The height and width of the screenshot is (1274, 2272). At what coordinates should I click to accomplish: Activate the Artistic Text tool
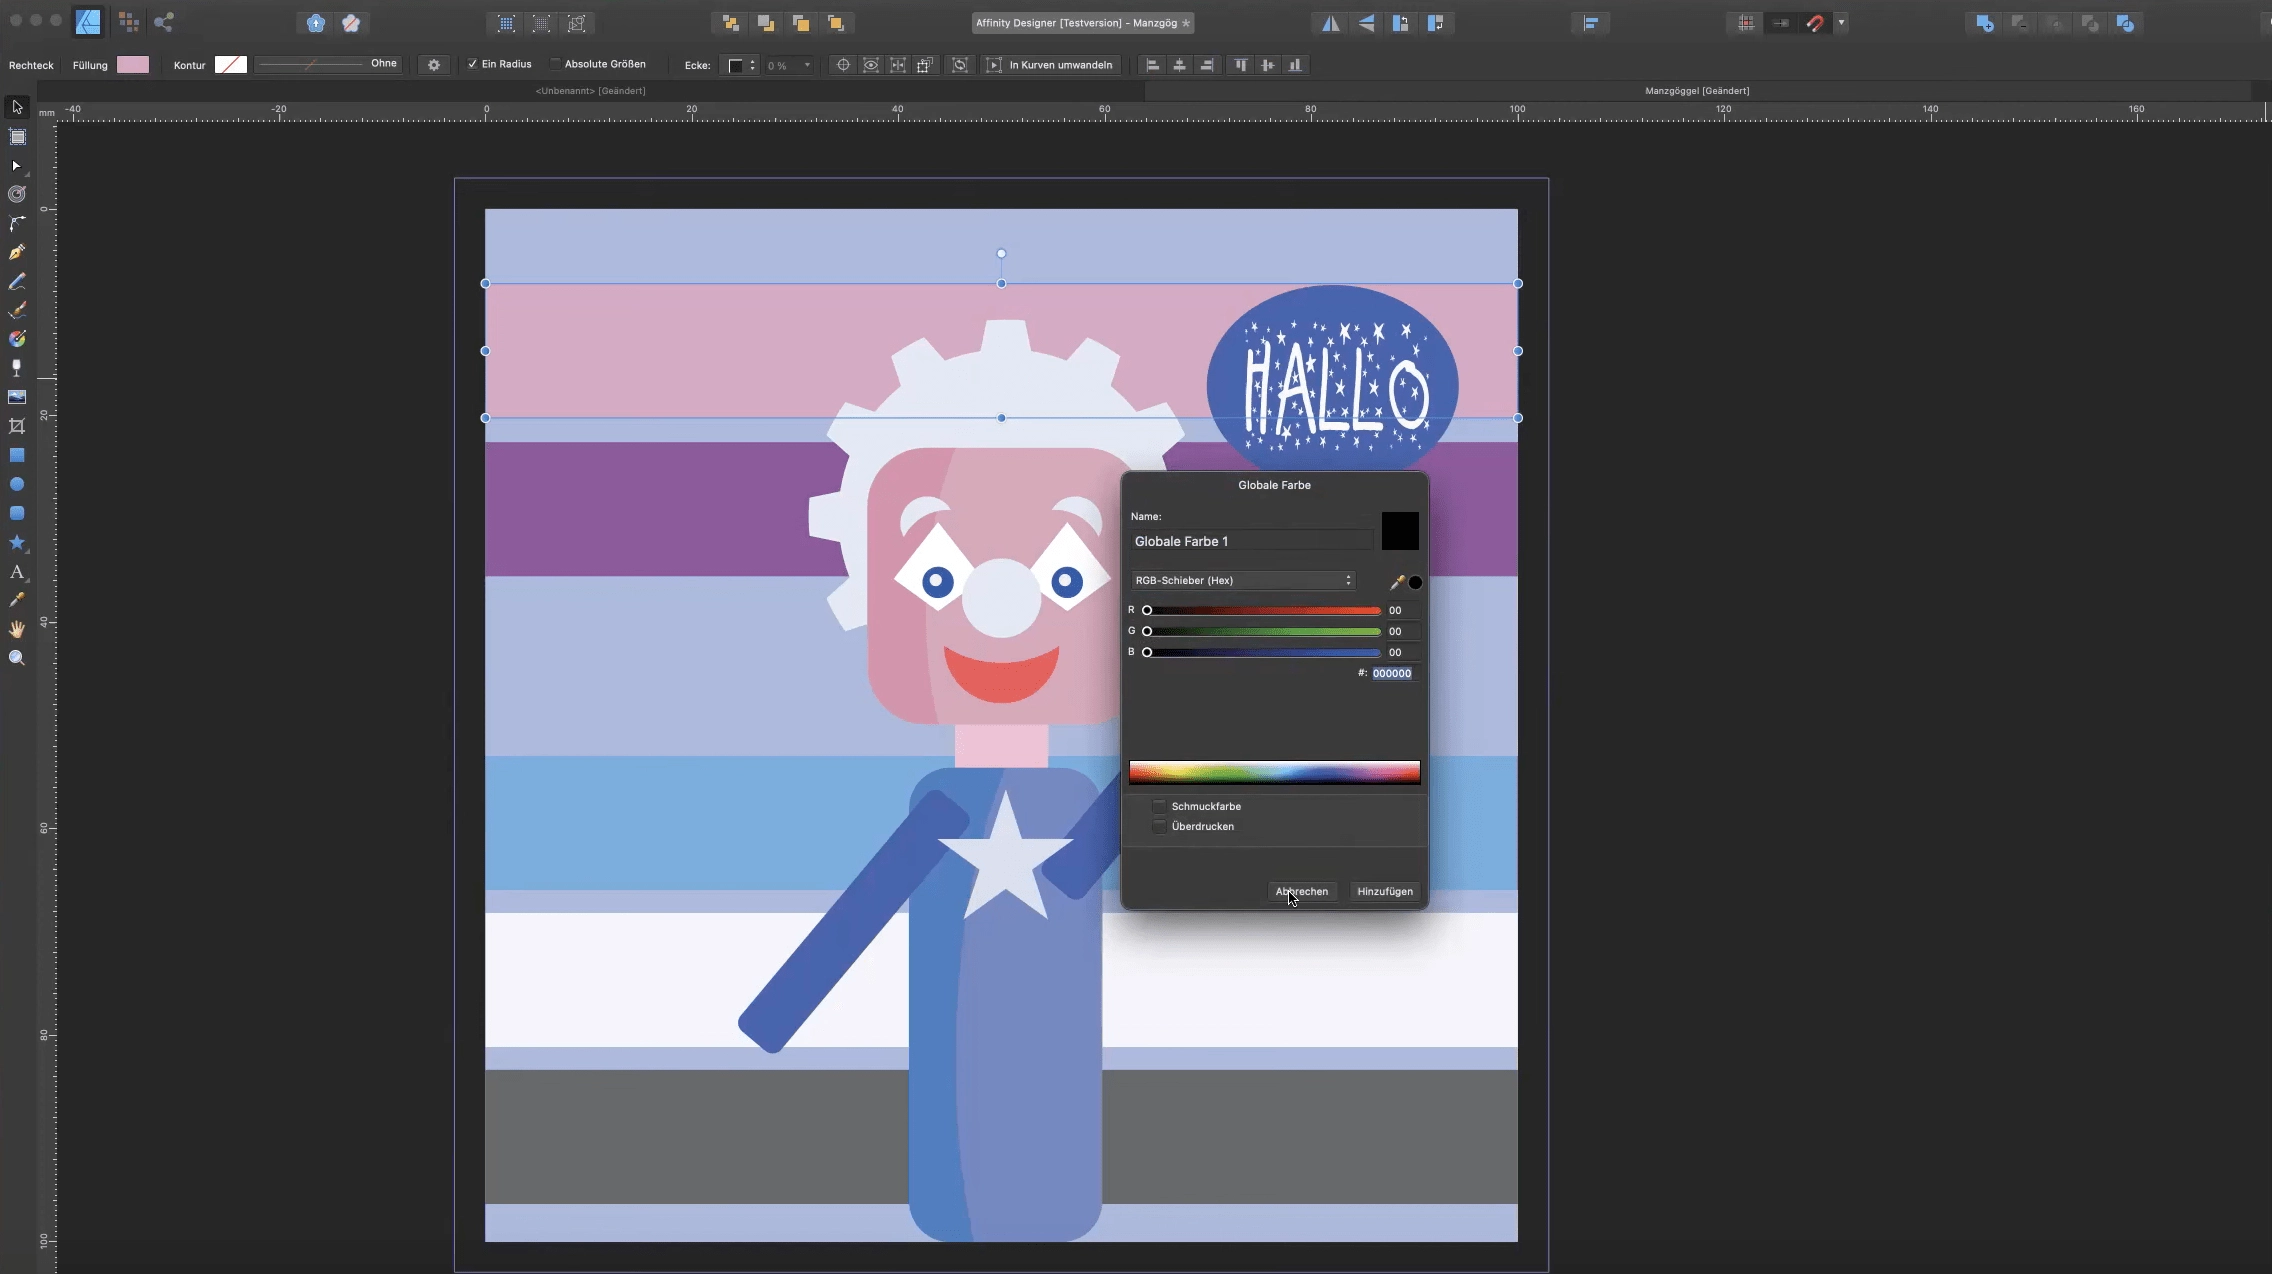pos(17,572)
